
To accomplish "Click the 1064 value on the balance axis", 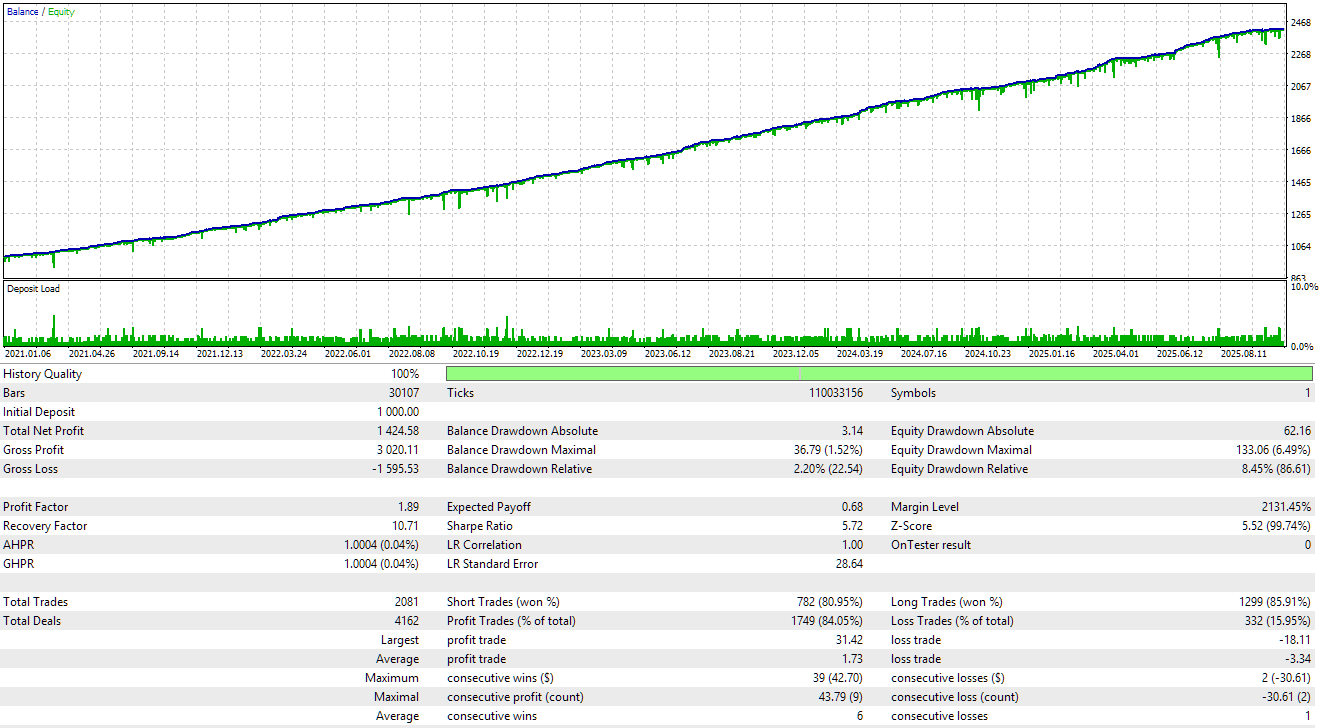I will point(1301,247).
